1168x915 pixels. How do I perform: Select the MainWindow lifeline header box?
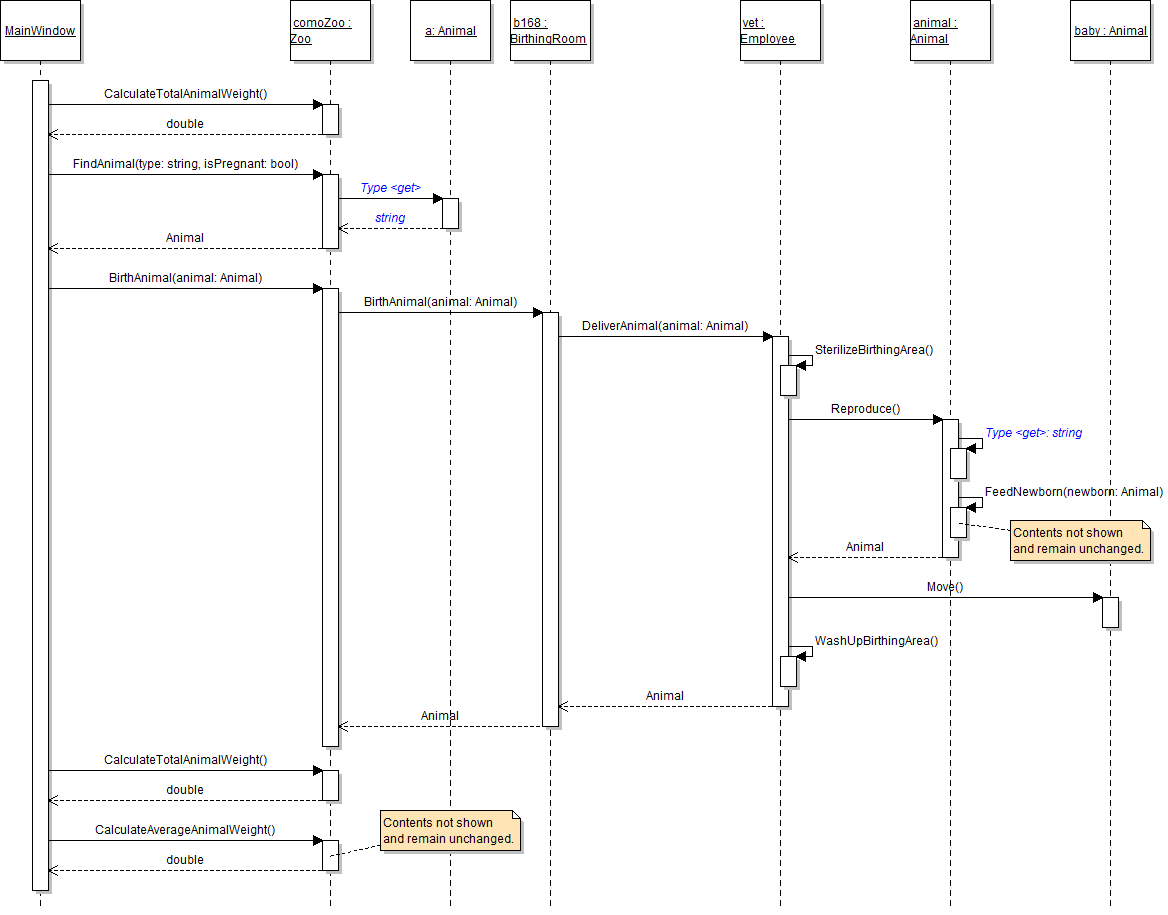40,31
